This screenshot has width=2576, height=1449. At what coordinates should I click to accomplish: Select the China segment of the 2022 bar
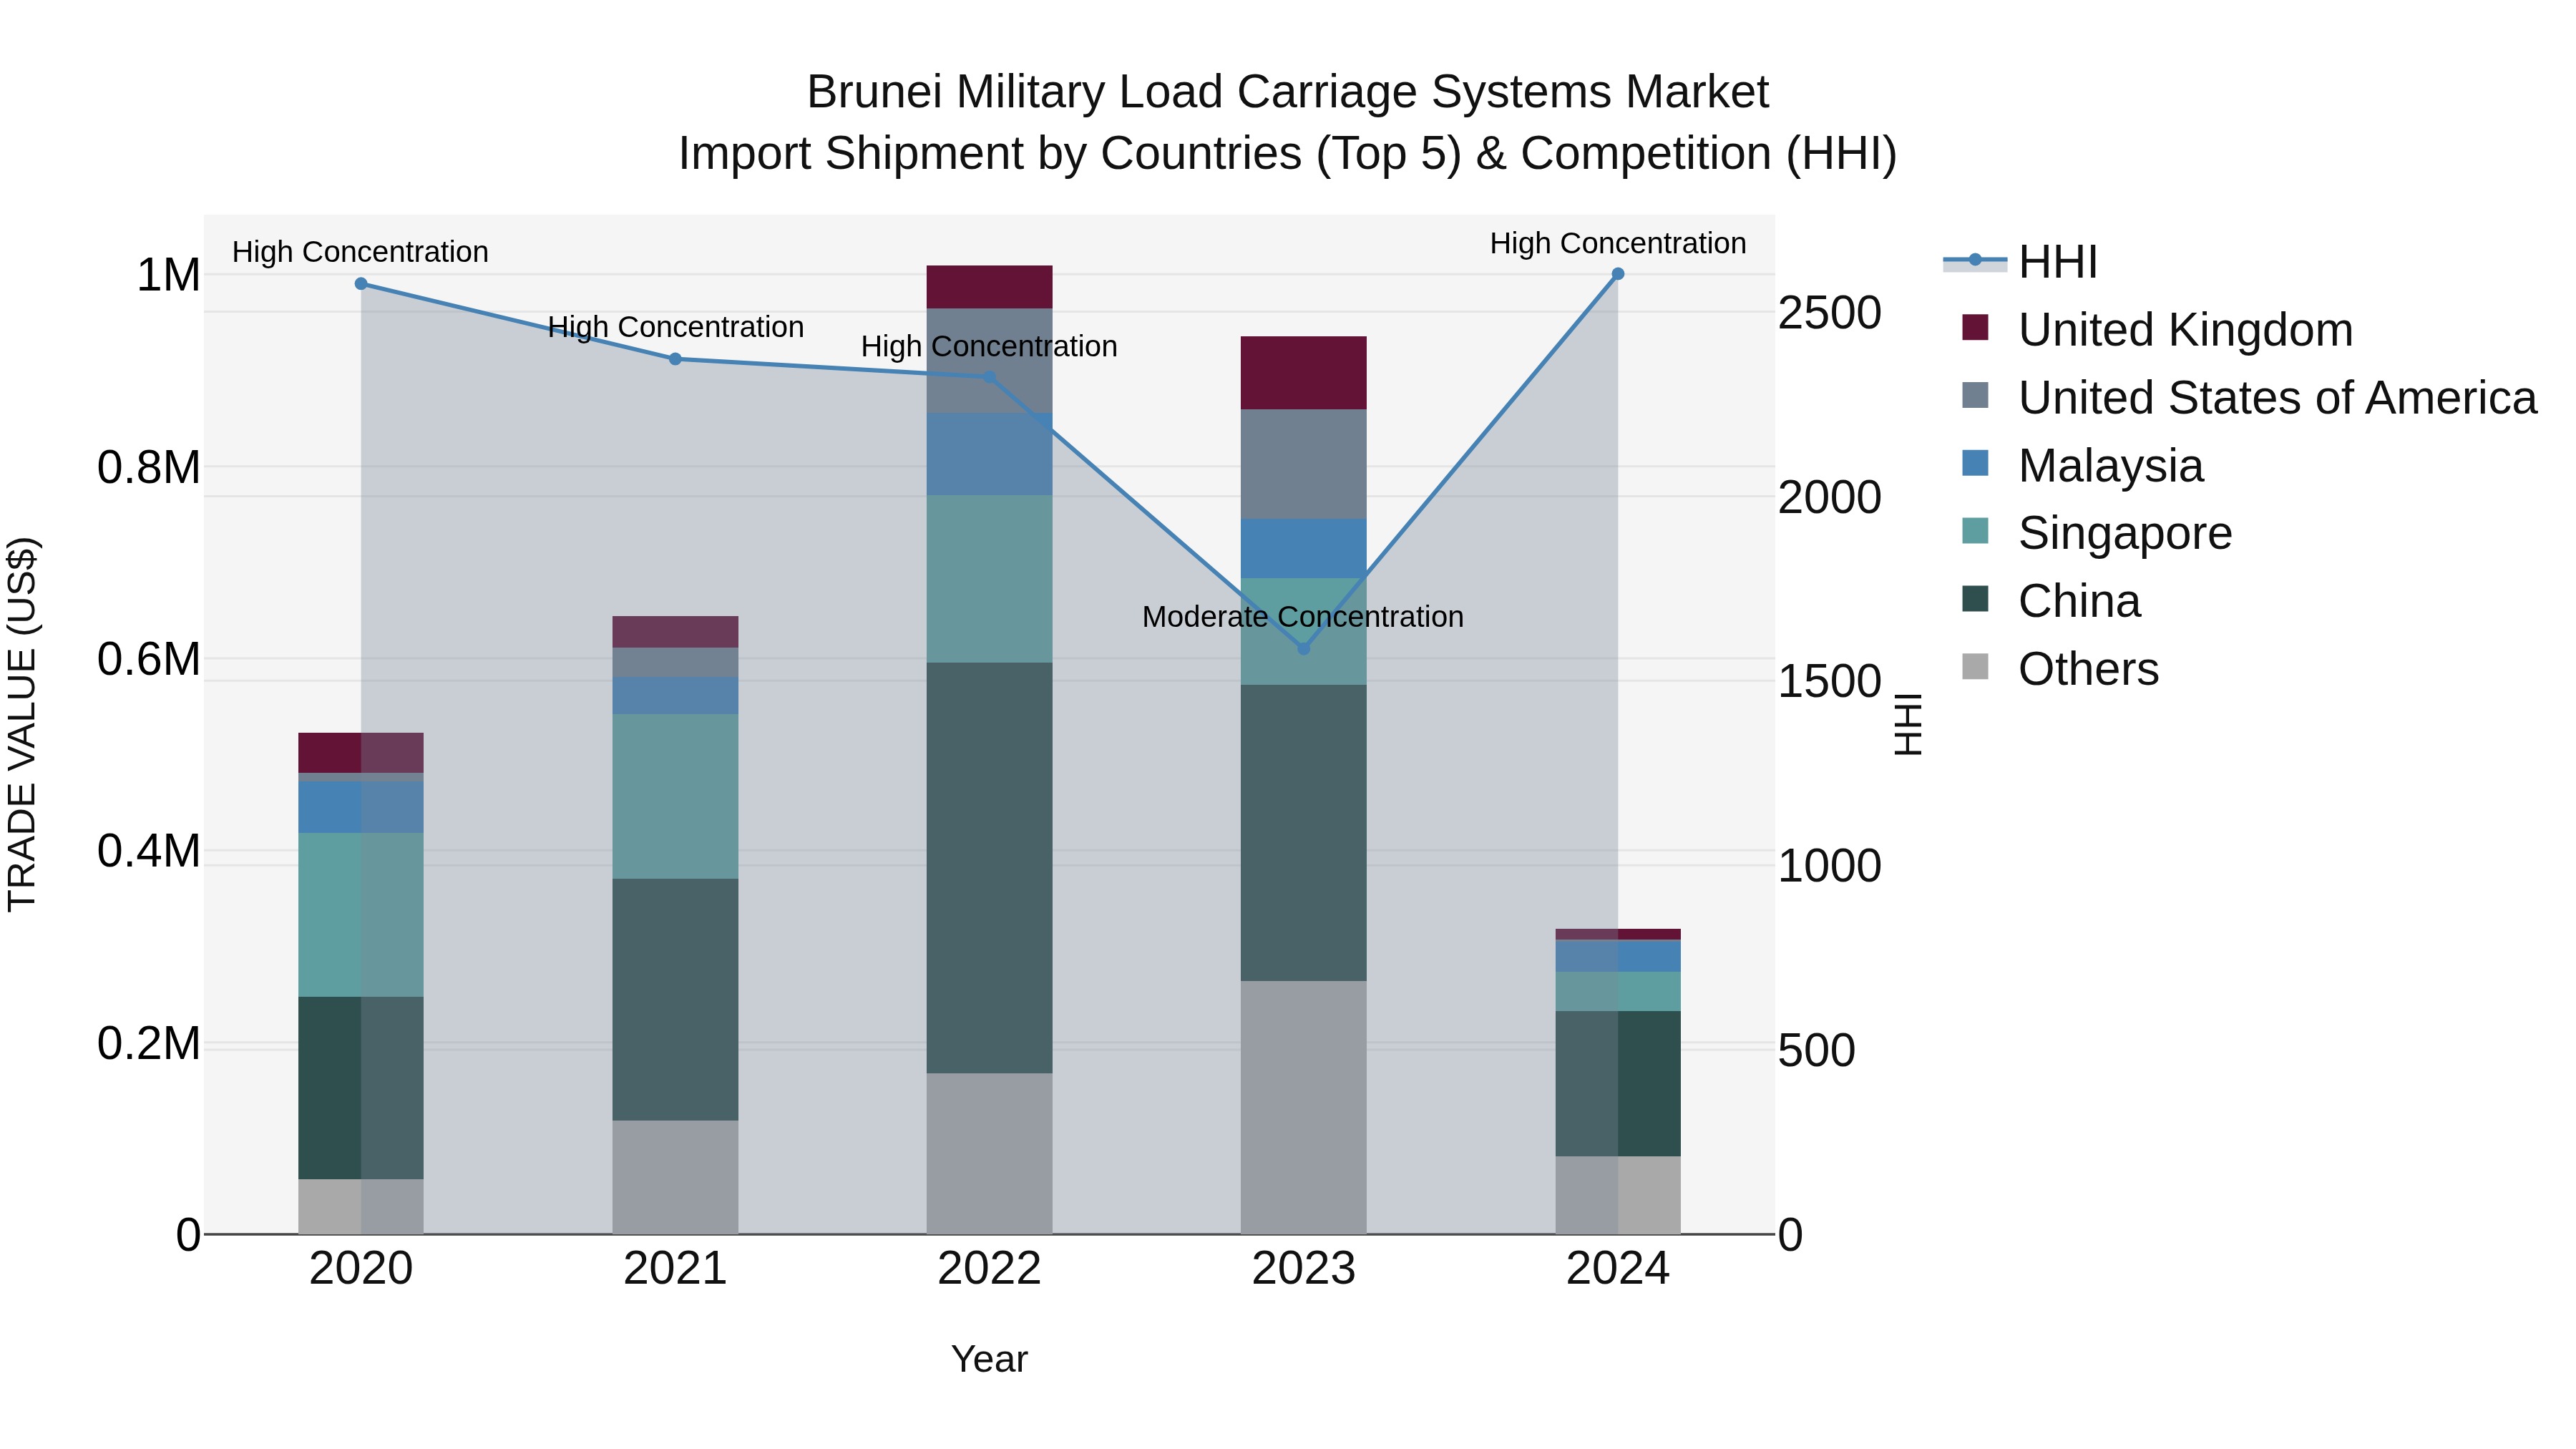coord(989,868)
